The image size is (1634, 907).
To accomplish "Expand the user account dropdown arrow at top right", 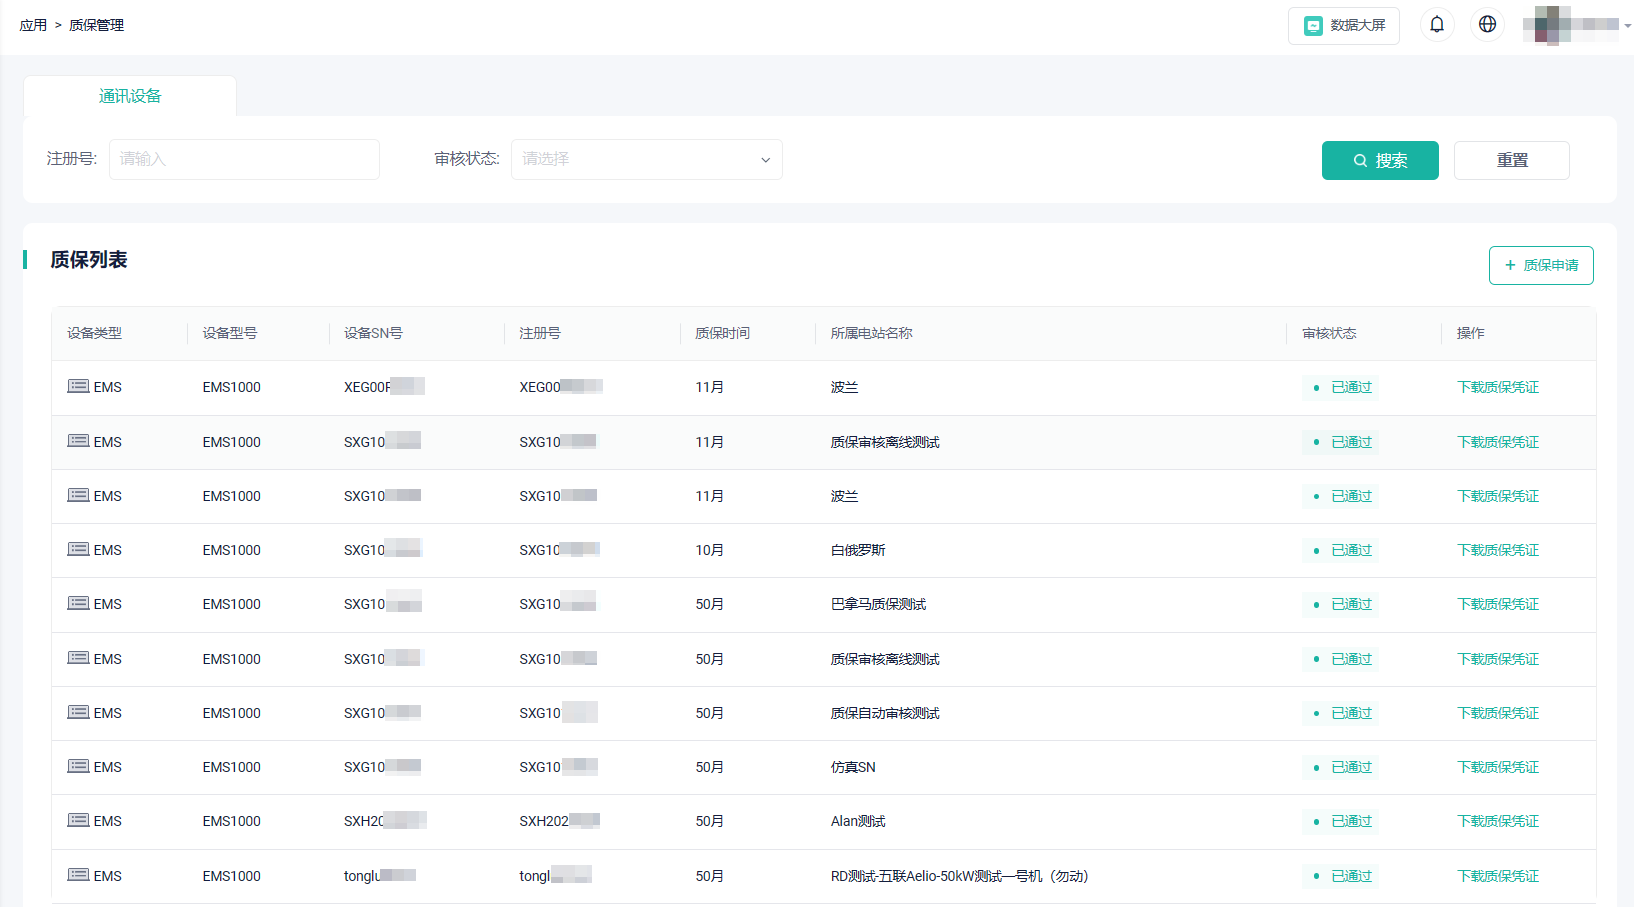I will [1628, 28].
